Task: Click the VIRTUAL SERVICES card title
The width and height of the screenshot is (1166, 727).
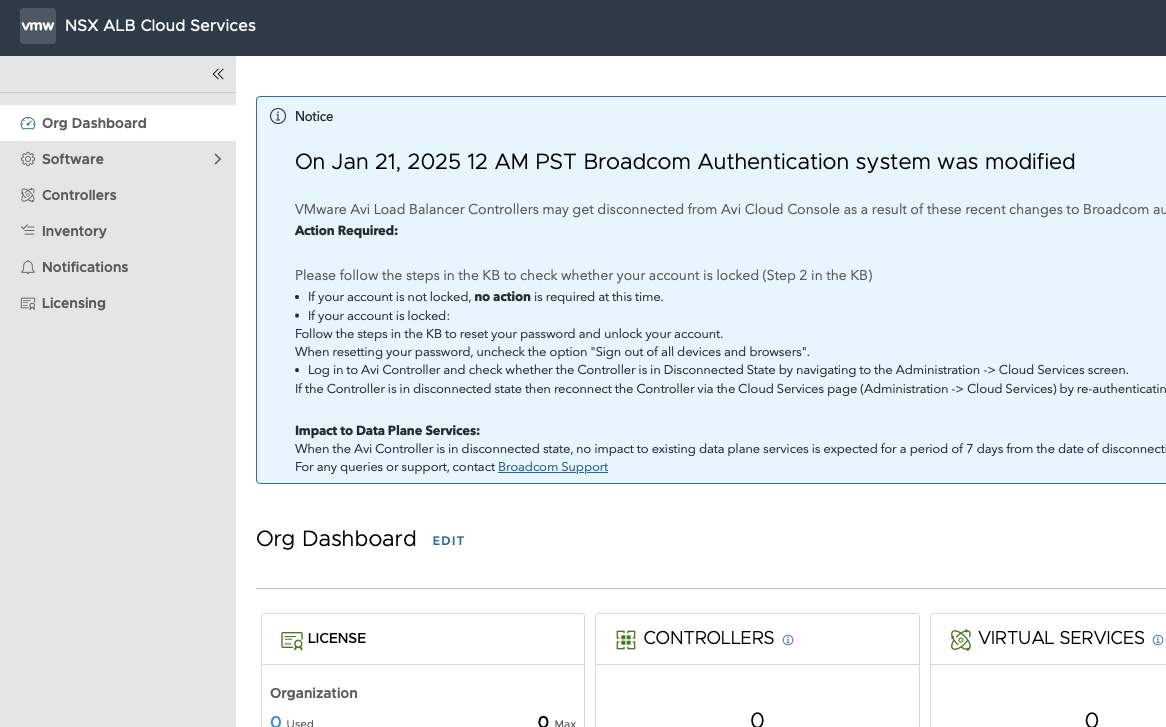Action: (x=1061, y=638)
